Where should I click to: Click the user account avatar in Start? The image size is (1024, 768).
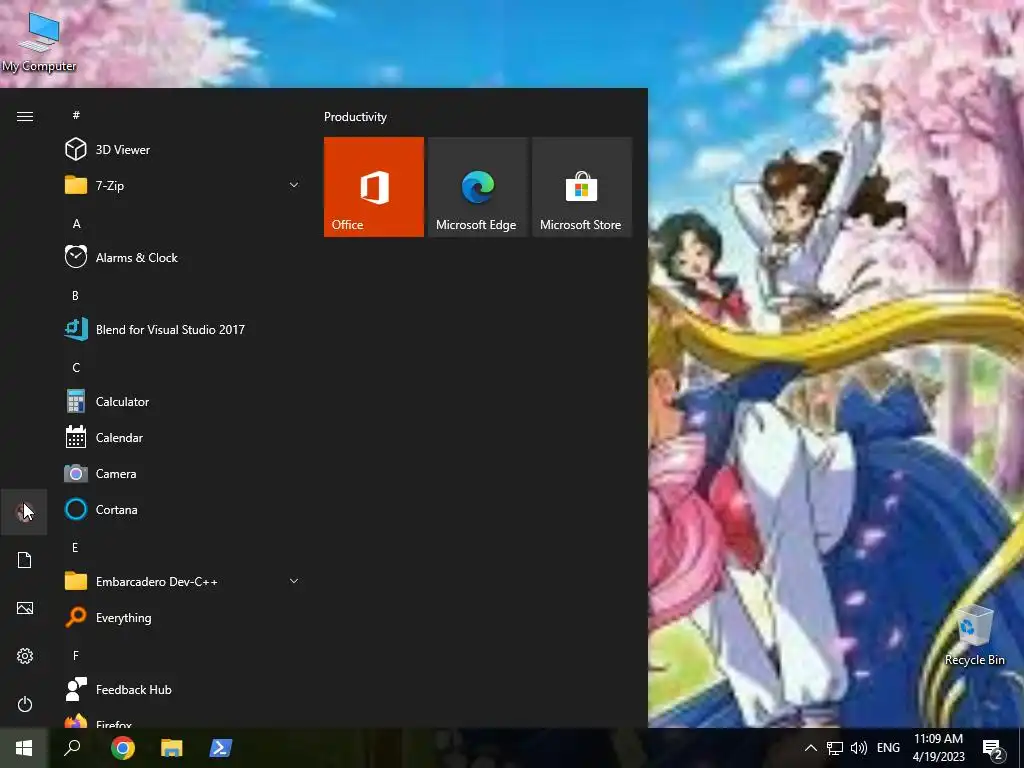click(x=24, y=512)
